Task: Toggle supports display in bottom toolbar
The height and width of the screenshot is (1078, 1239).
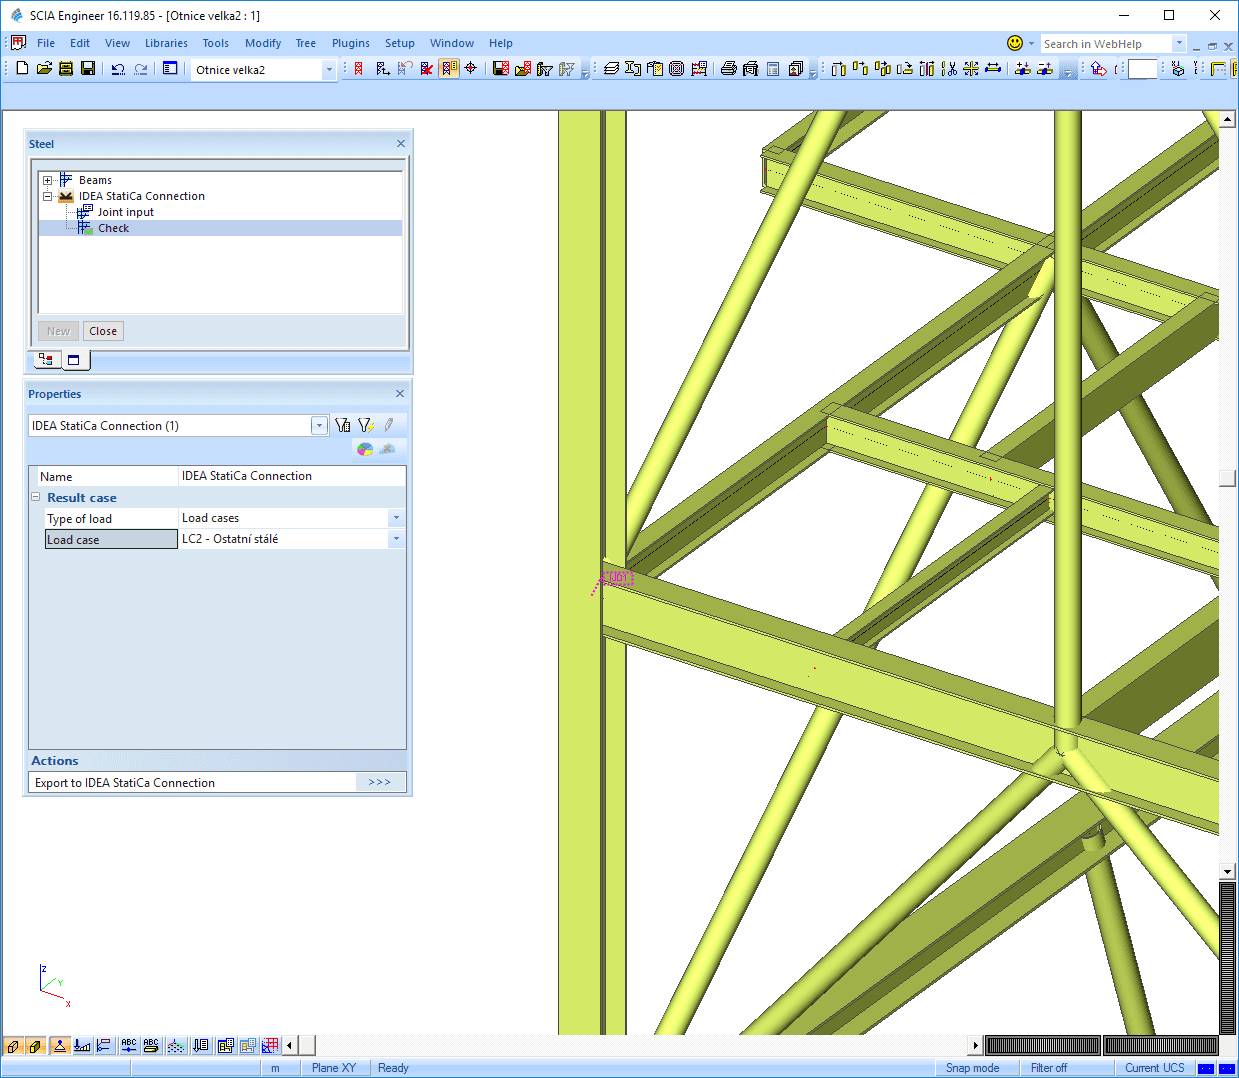Action: pos(60,1046)
